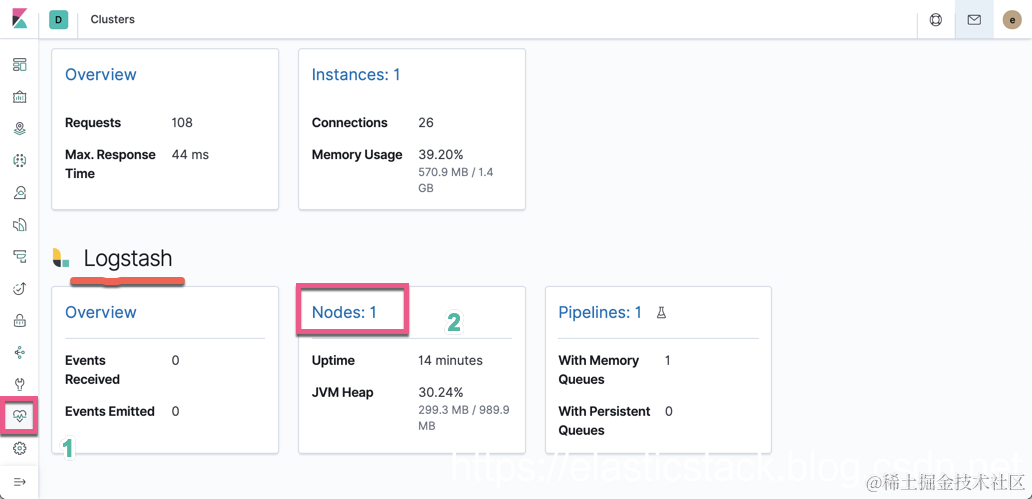Open the Dashboard app in sidebar
1032x499 pixels.
tap(20, 65)
